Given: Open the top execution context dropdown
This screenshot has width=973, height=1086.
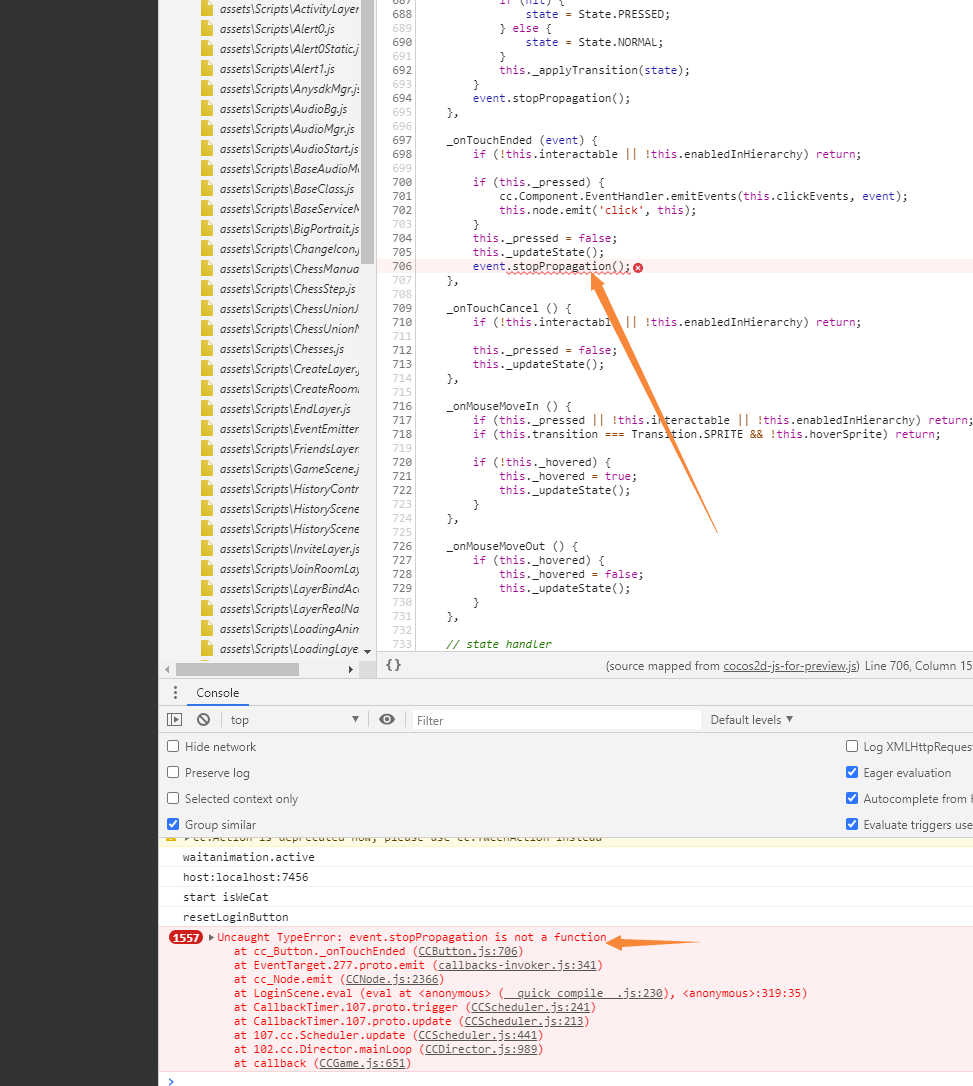Looking at the screenshot, I should (295, 720).
